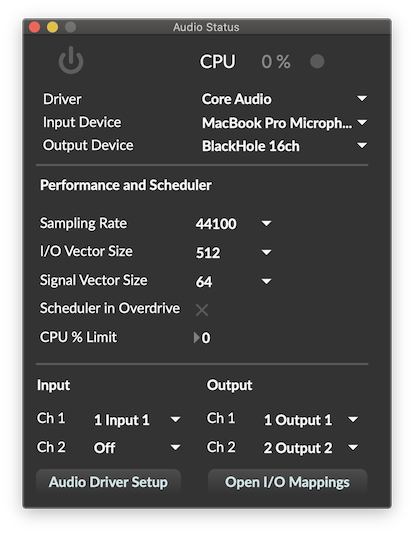
Task: Open Input Ch 2 dropdown showing Off
Action: pos(137,447)
